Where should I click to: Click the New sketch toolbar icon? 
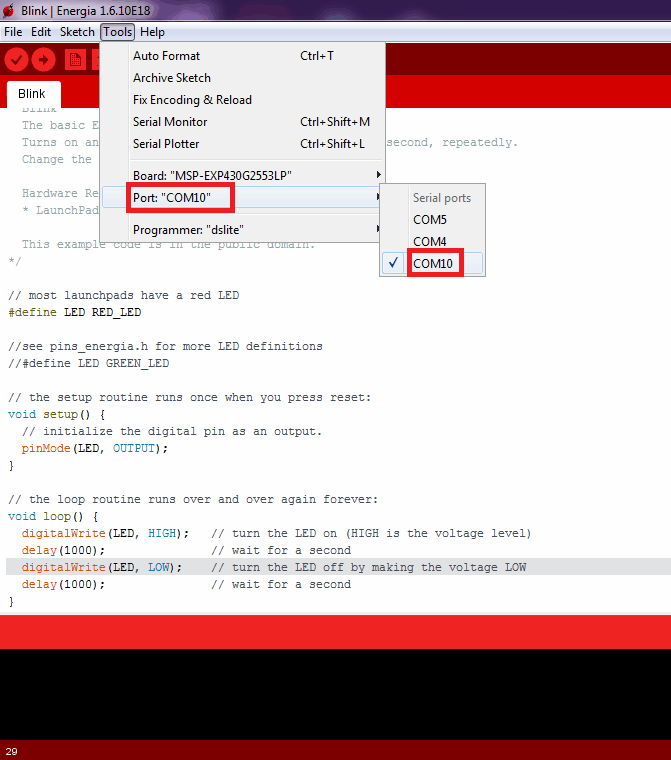point(75,60)
